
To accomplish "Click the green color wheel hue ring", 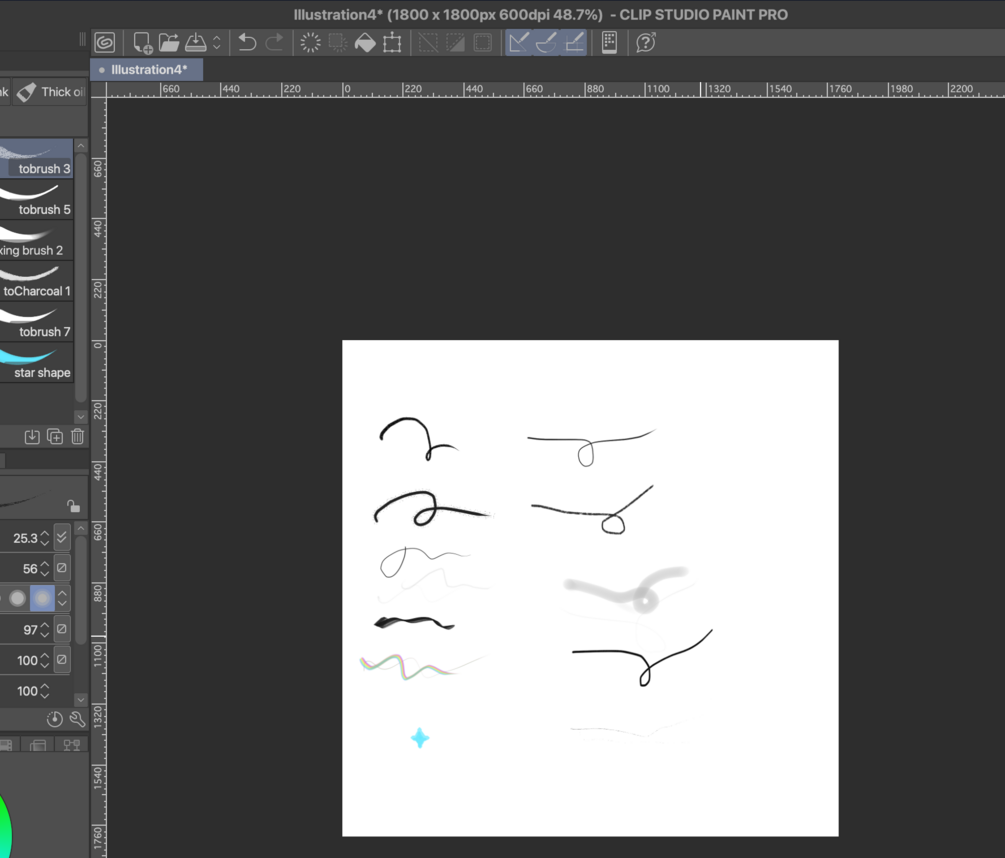I will [5, 827].
